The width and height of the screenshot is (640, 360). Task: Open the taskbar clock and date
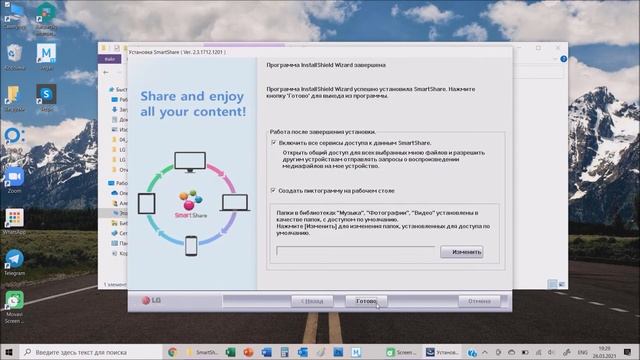pos(604,352)
